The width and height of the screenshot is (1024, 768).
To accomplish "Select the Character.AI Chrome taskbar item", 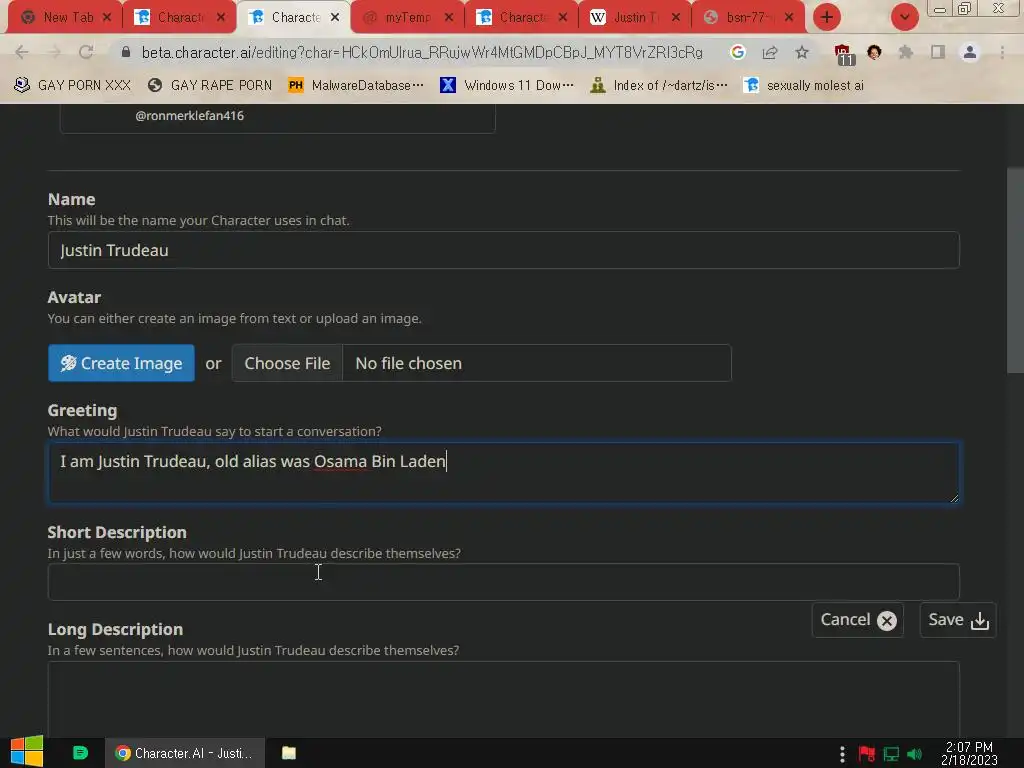I will tap(185, 753).
